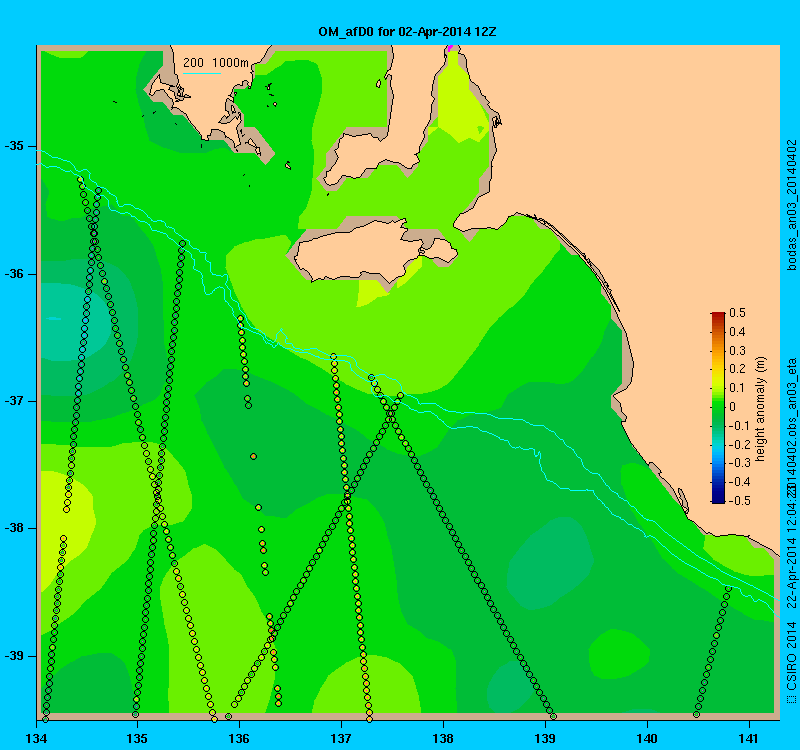This screenshot has height=750, width=800.
Task: Select the -37 latitude tick label
Action: (x=14, y=401)
